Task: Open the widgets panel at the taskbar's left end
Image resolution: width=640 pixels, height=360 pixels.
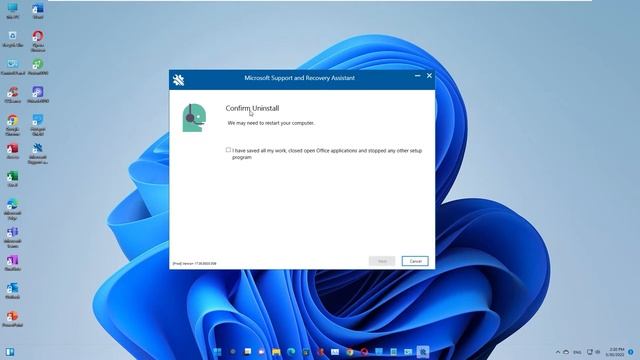Action: click(10, 352)
